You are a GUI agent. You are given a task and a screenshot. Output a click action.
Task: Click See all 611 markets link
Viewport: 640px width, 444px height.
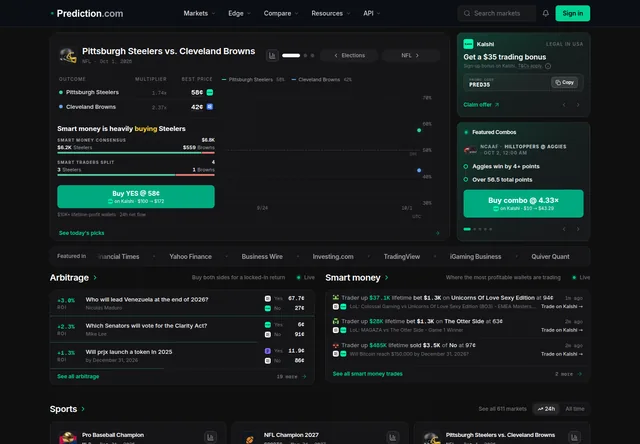[x=502, y=409]
